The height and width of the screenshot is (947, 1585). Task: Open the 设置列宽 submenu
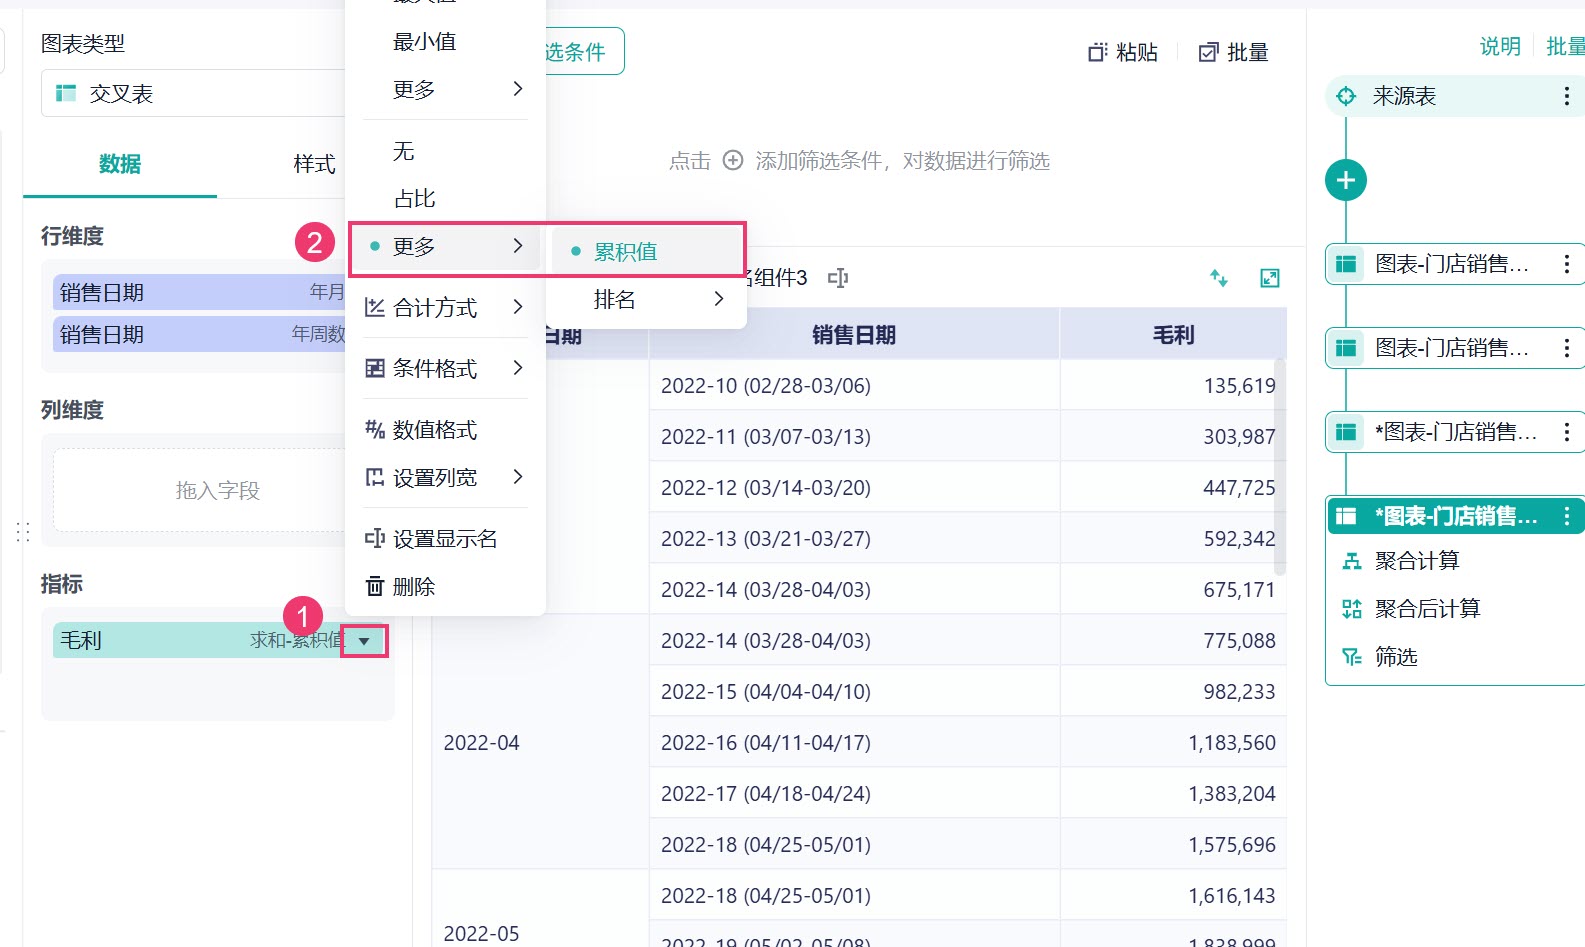[445, 478]
